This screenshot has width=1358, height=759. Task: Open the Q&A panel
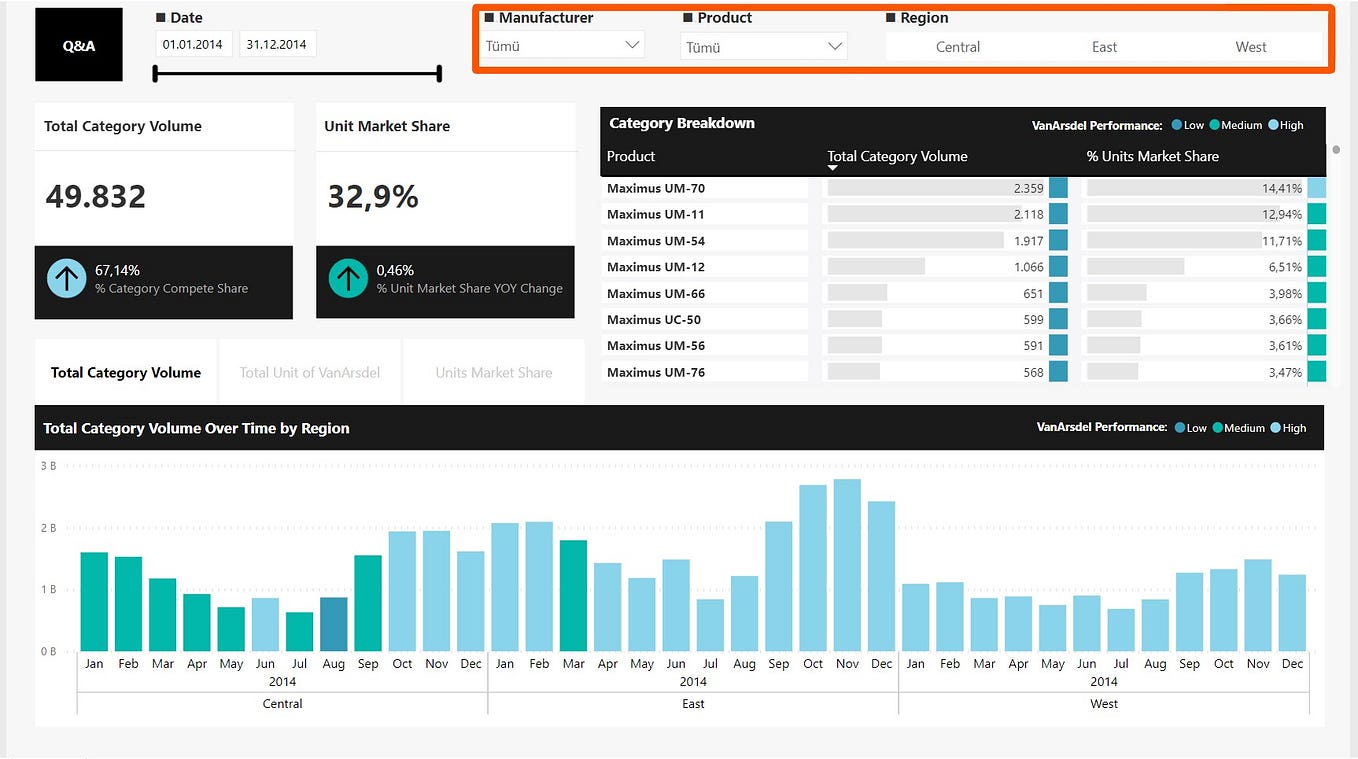[78, 44]
